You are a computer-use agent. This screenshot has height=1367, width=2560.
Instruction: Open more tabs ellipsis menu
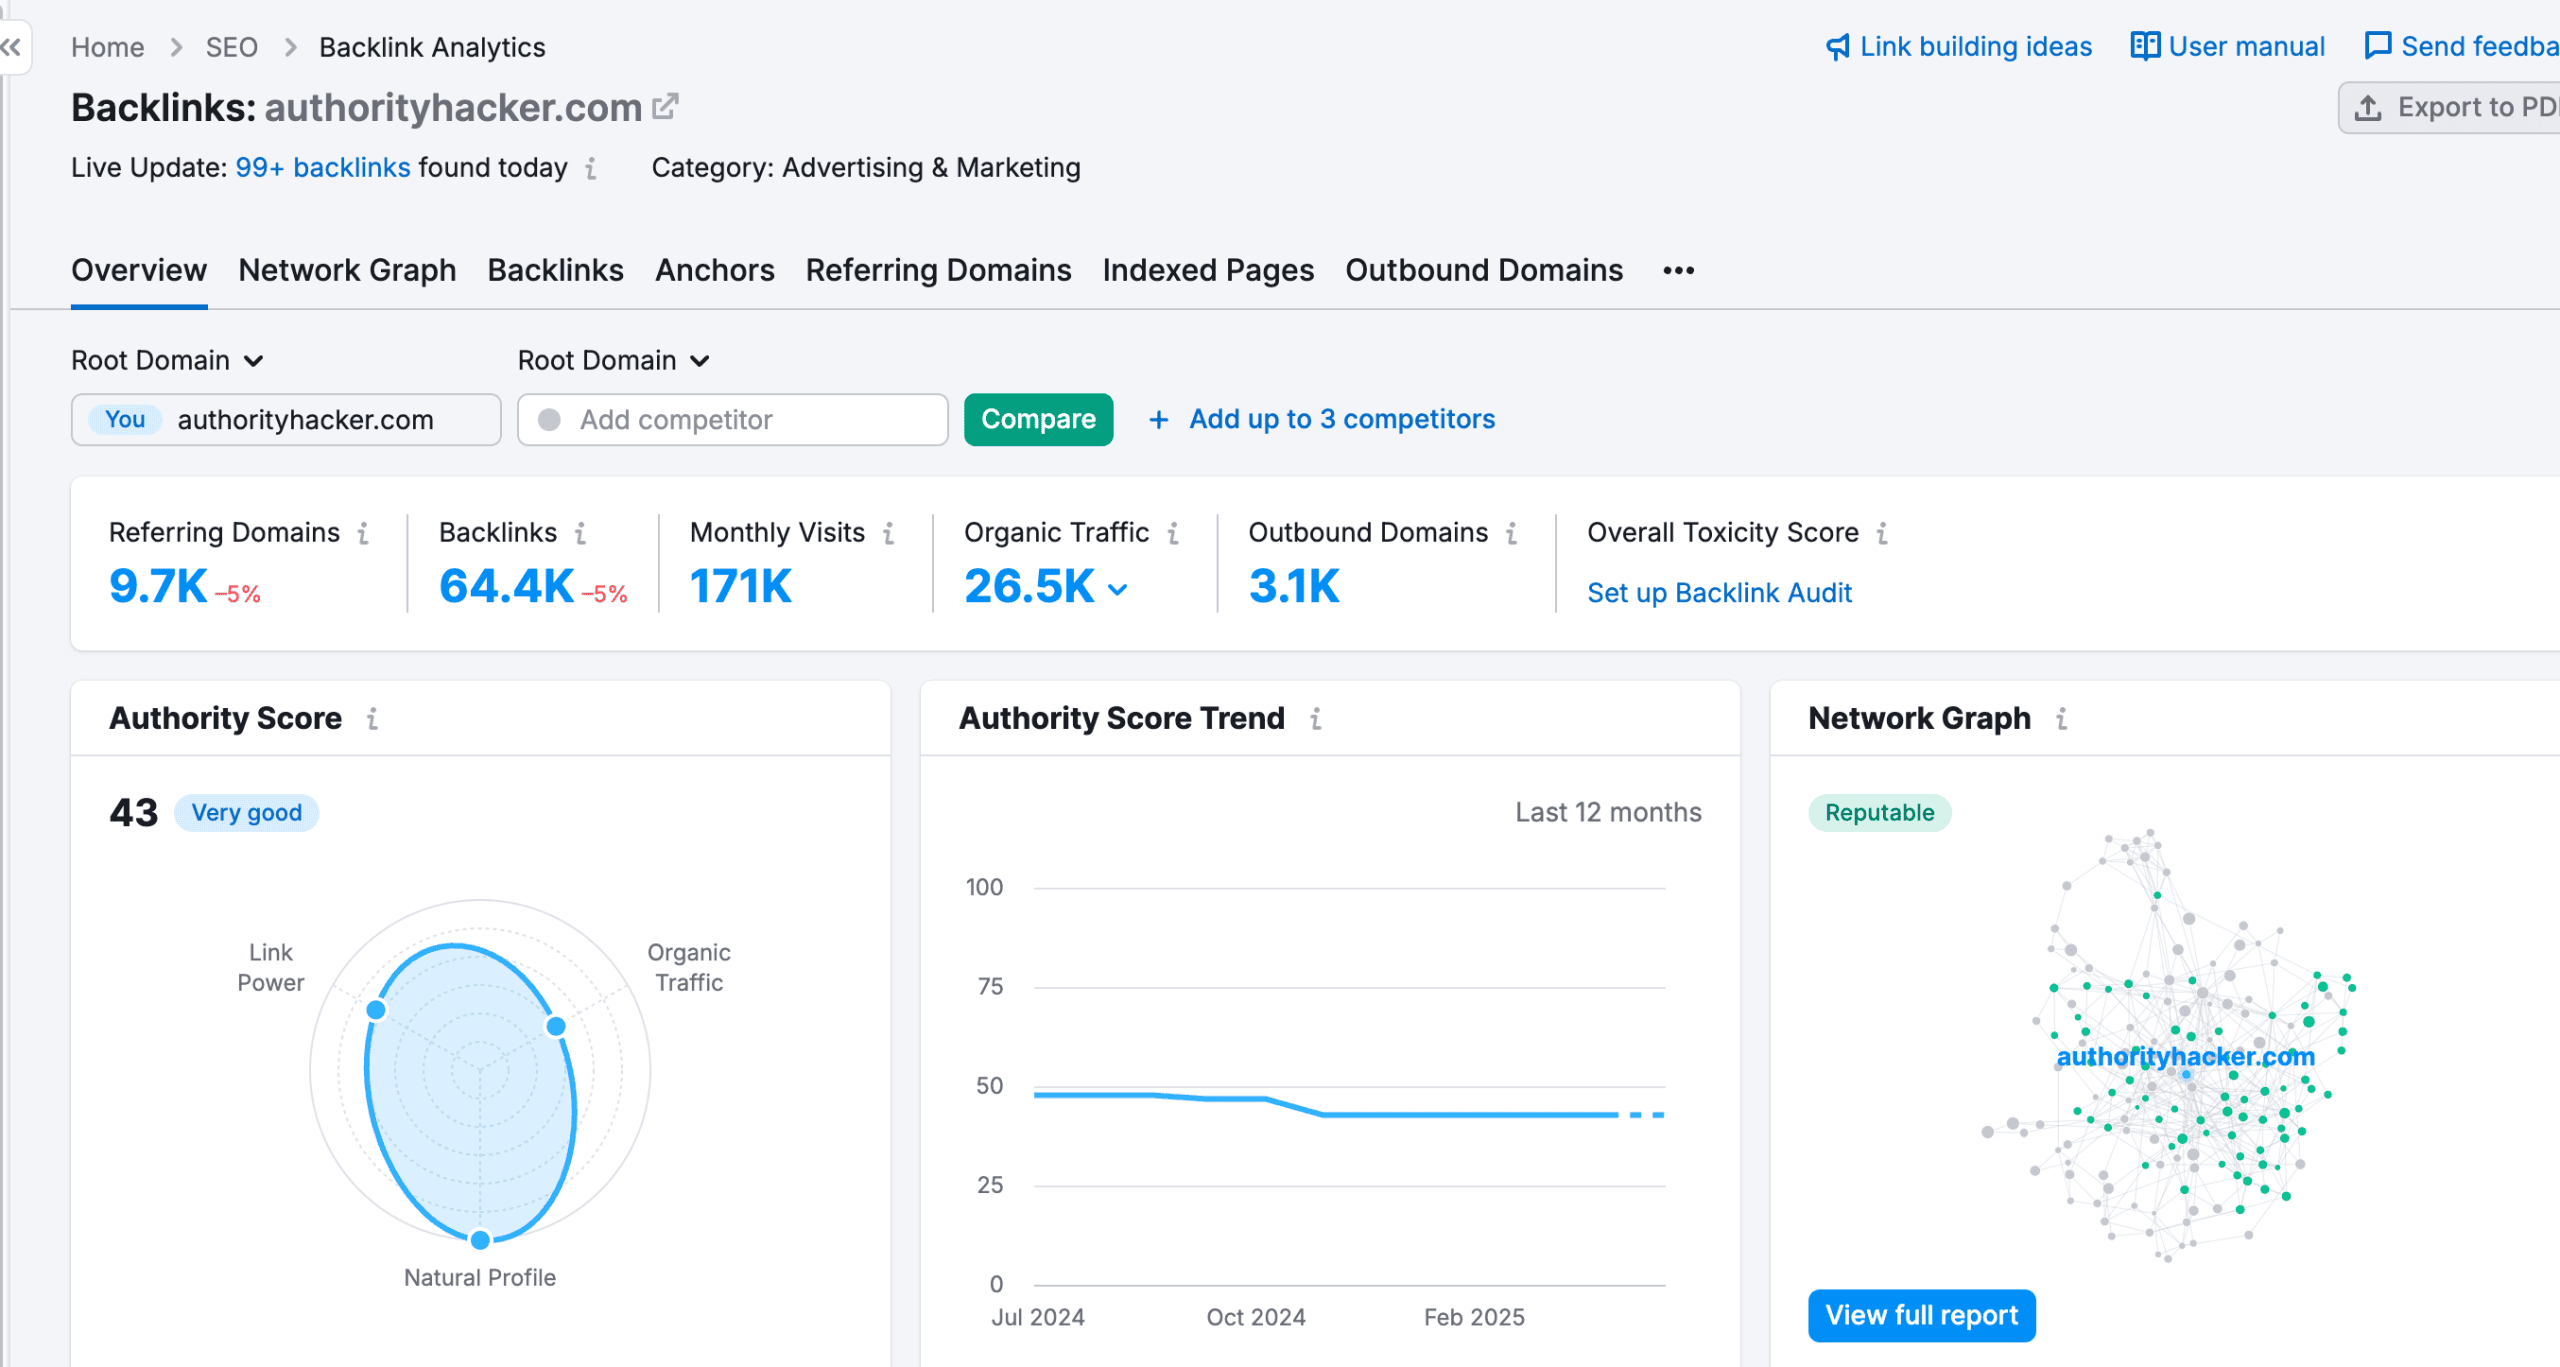coord(1678,270)
